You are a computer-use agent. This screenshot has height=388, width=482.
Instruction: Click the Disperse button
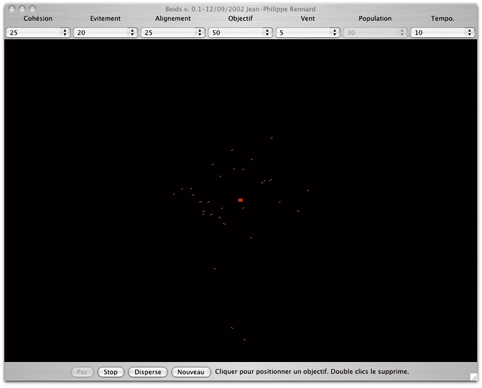[x=148, y=372]
